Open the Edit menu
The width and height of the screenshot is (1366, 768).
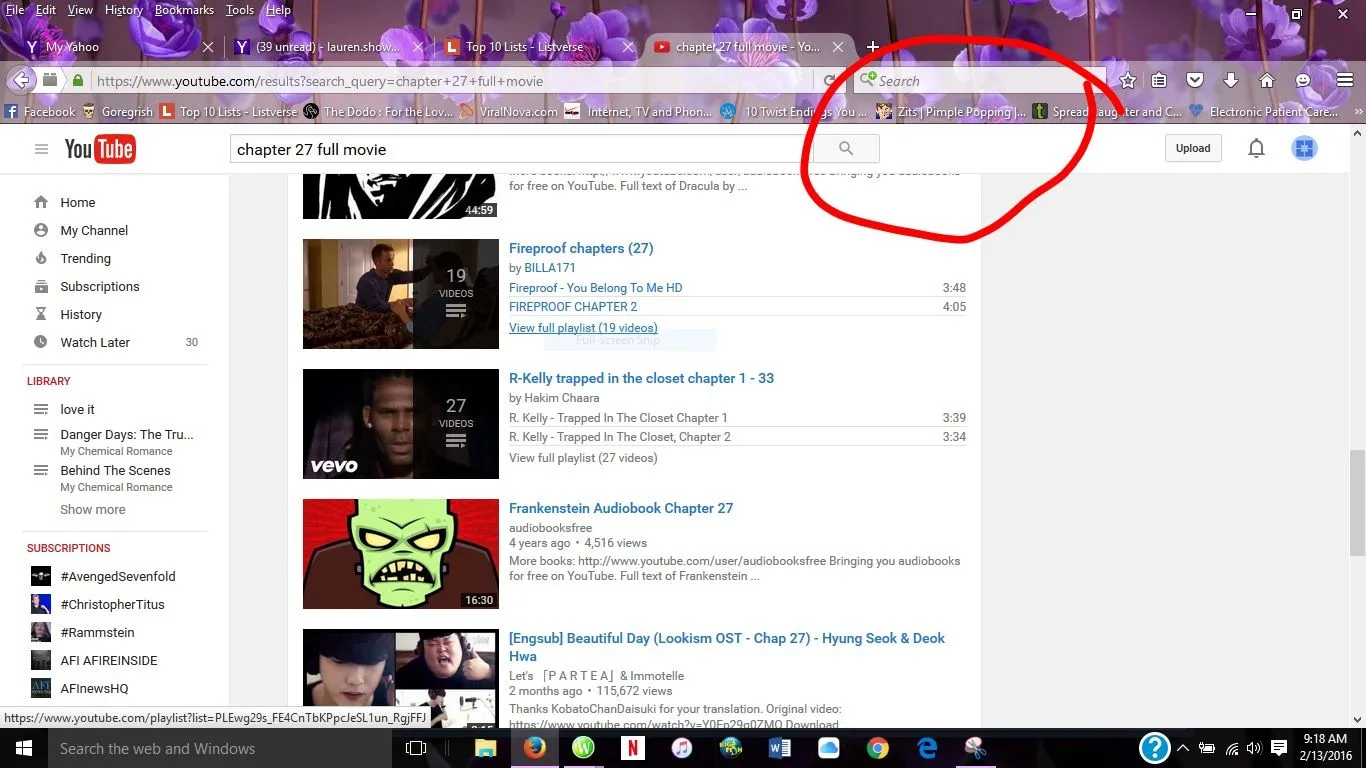point(46,10)
